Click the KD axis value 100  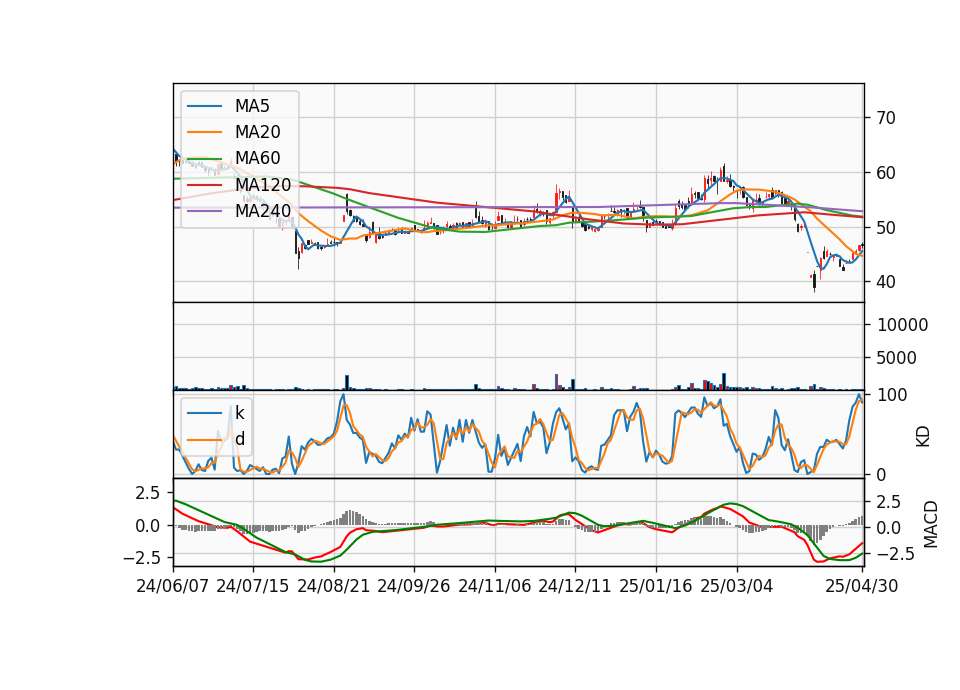[892, 395]
